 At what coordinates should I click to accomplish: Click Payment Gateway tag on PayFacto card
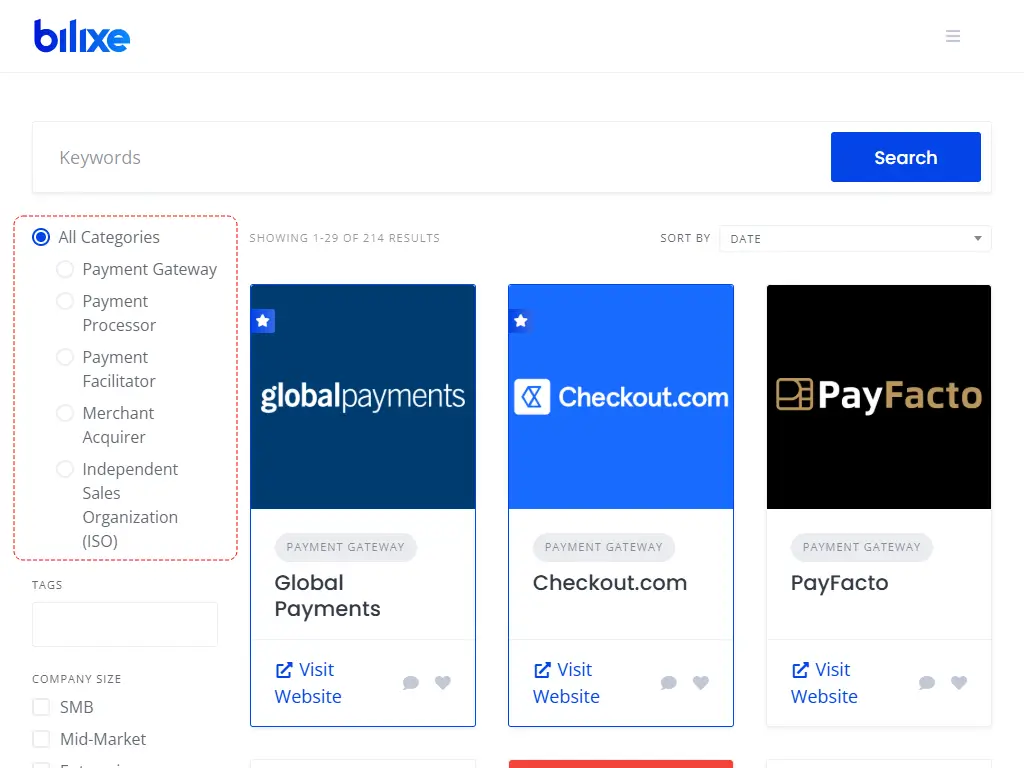(x=861, y=547)
